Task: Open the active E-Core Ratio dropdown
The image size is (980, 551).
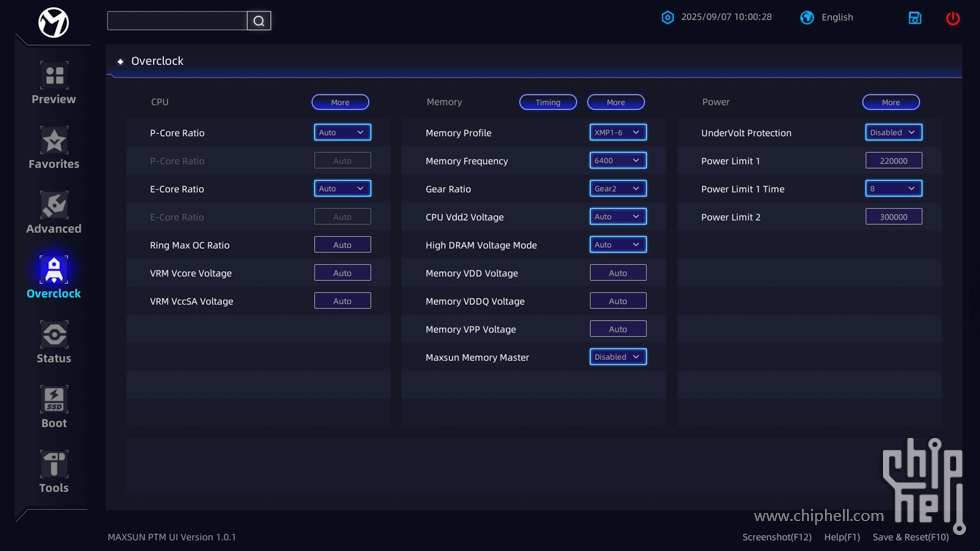Action: point(342,189)
